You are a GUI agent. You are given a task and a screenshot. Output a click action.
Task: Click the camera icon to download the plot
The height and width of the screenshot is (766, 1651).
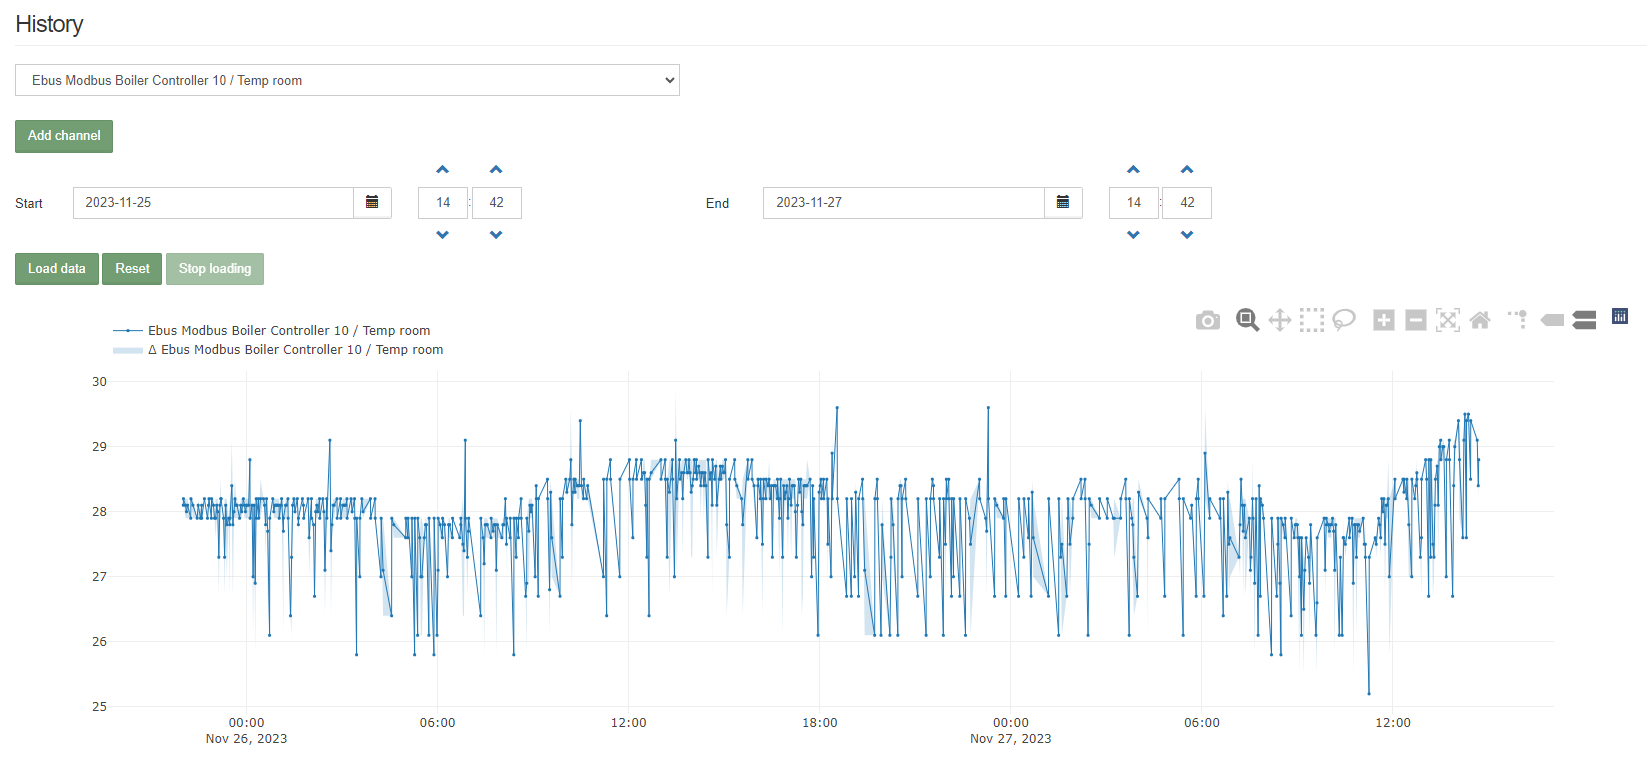(1207, 320)
